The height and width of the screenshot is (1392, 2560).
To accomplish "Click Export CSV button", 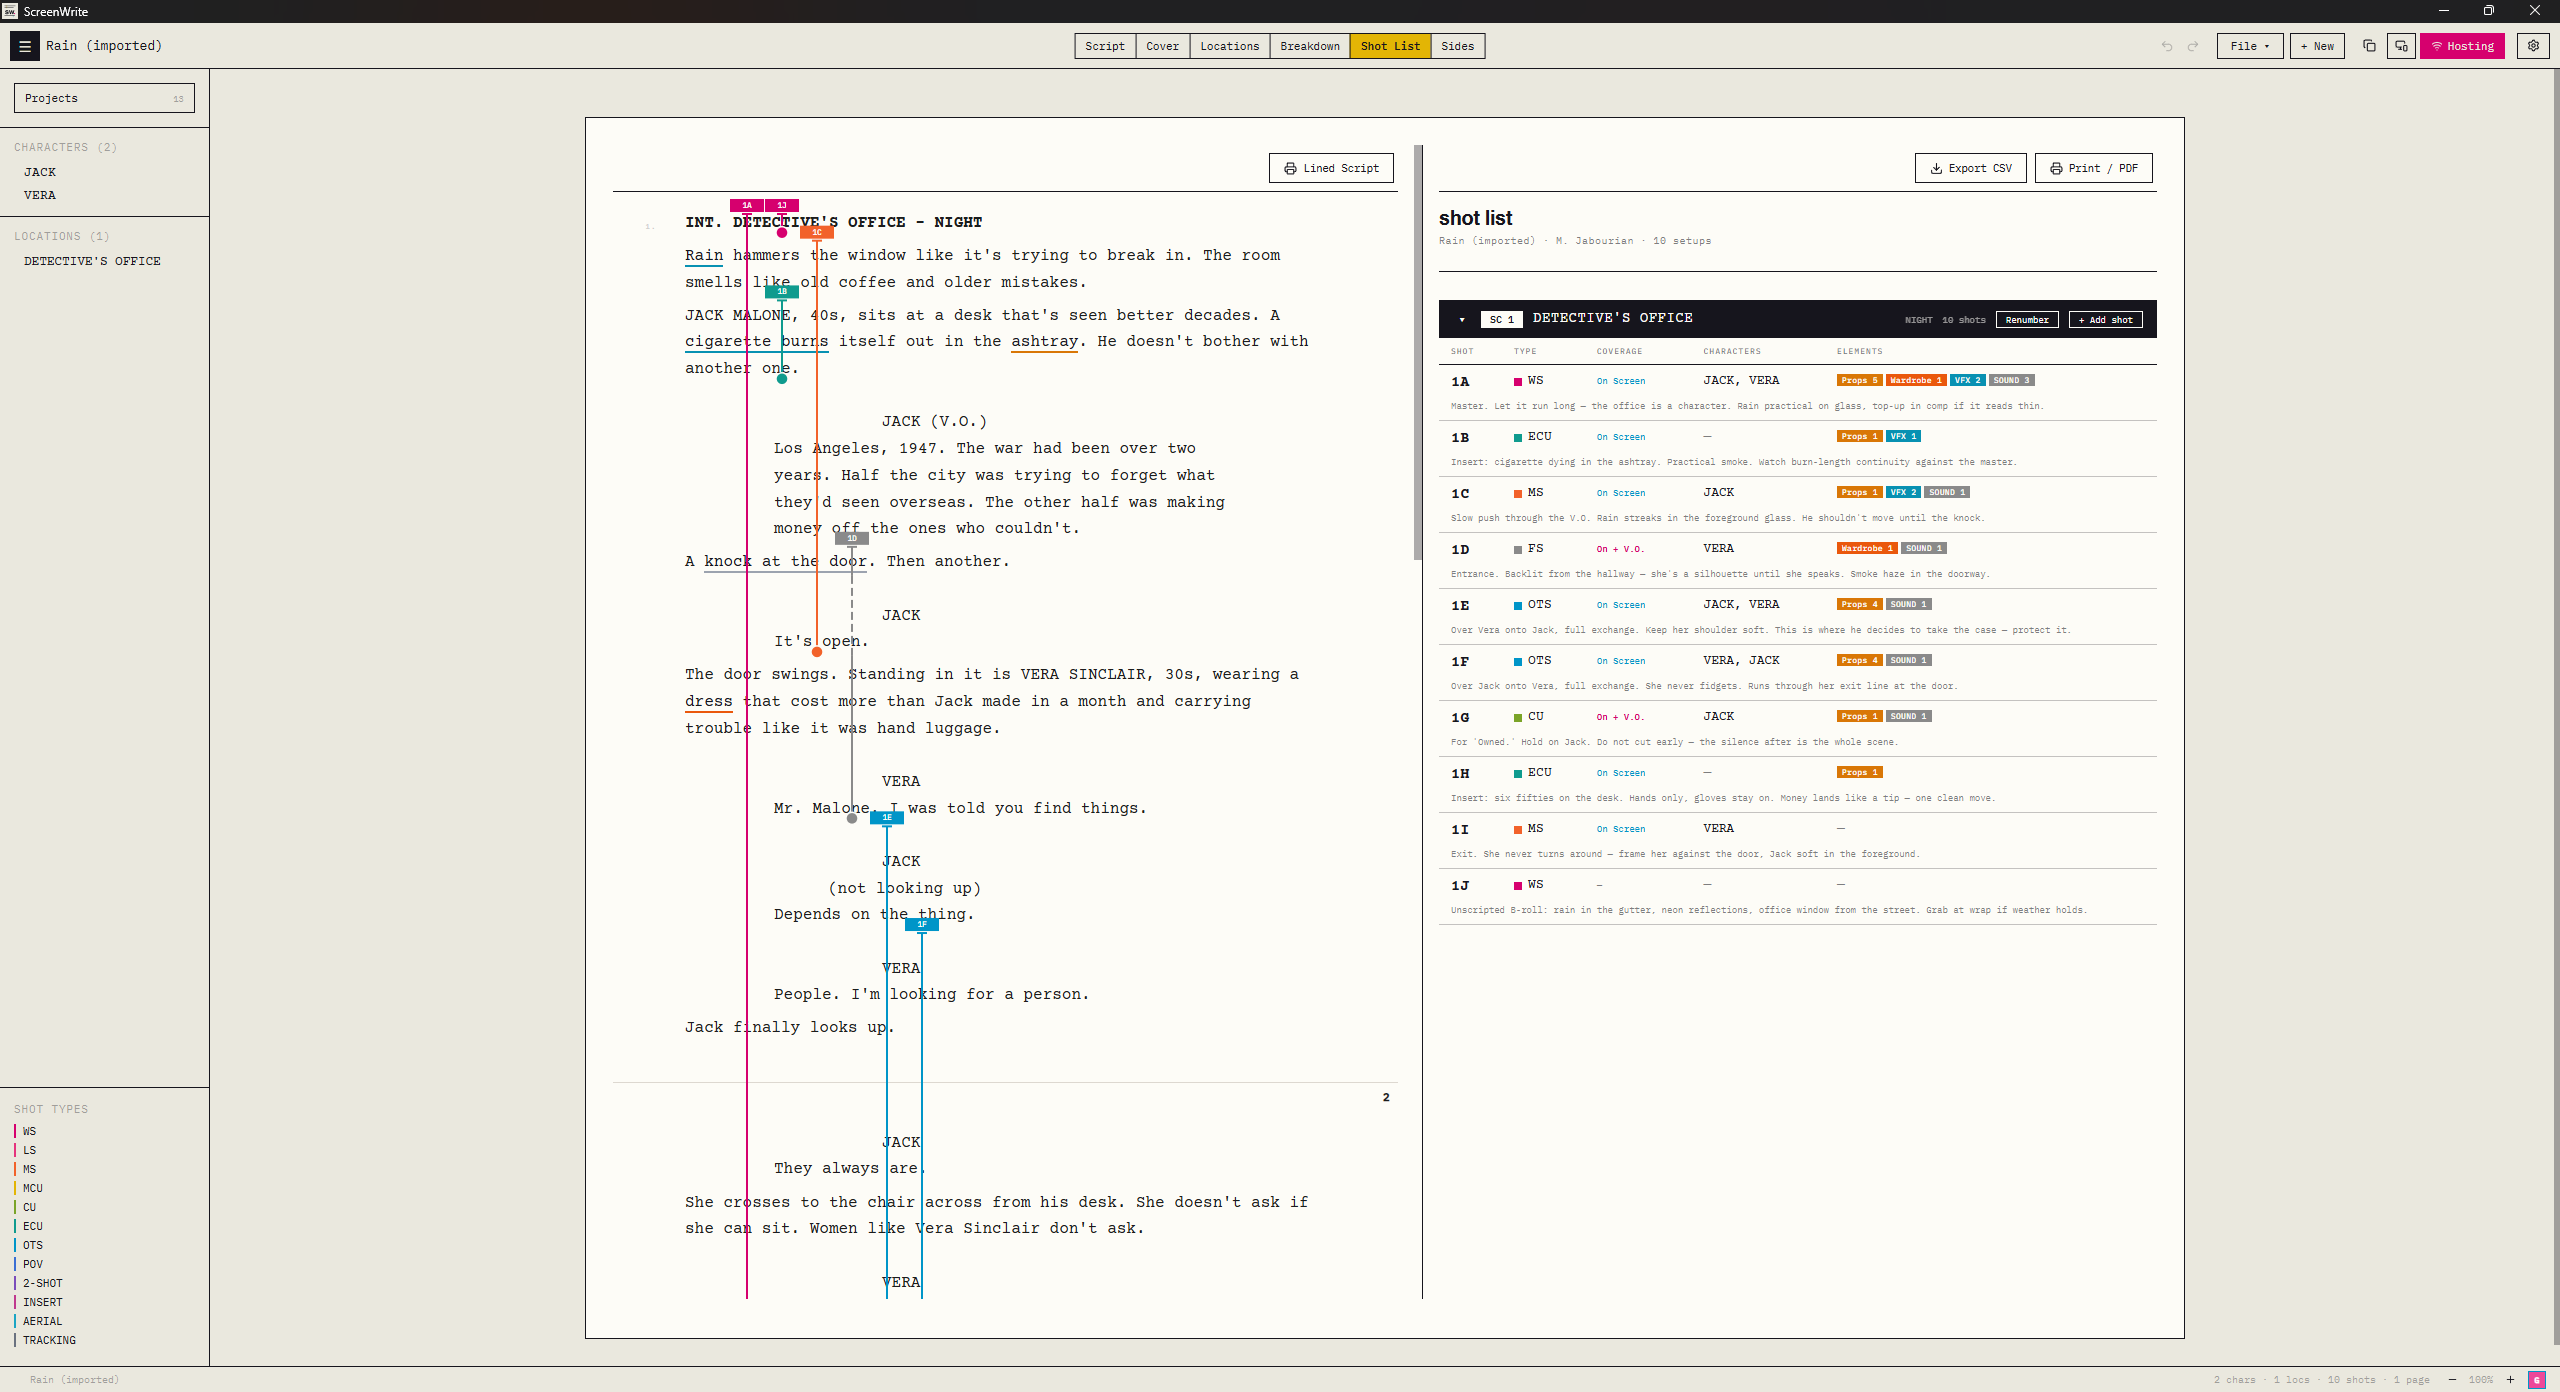I will [1970, 168].
